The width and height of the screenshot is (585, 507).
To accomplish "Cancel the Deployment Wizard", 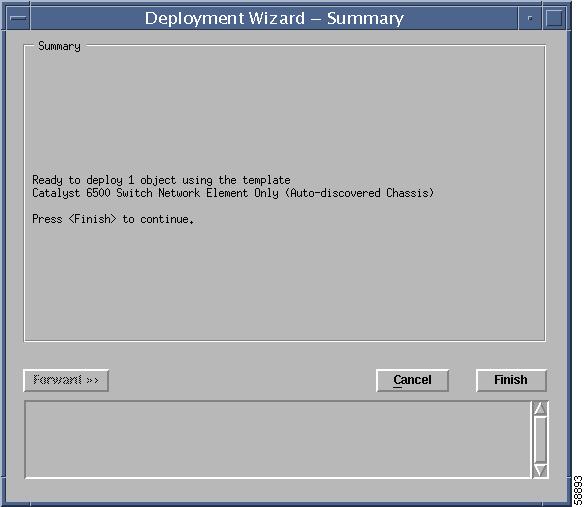I will (412, 380).
